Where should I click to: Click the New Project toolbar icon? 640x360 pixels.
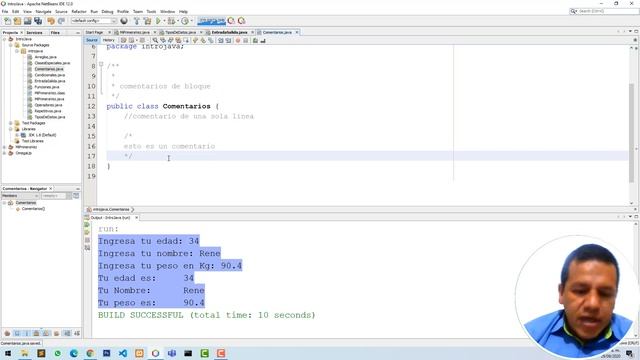(x=17, y=21)
